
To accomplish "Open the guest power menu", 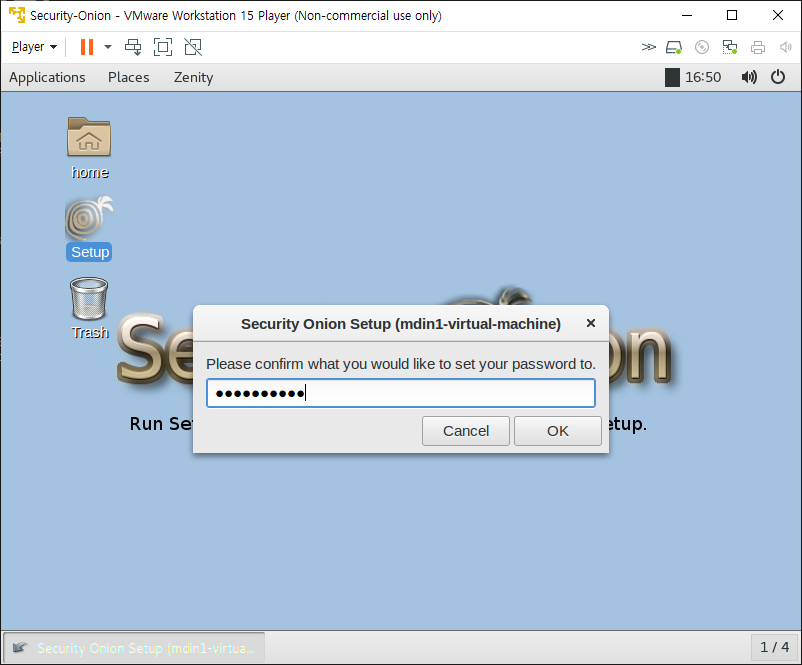I will [777, 77].
